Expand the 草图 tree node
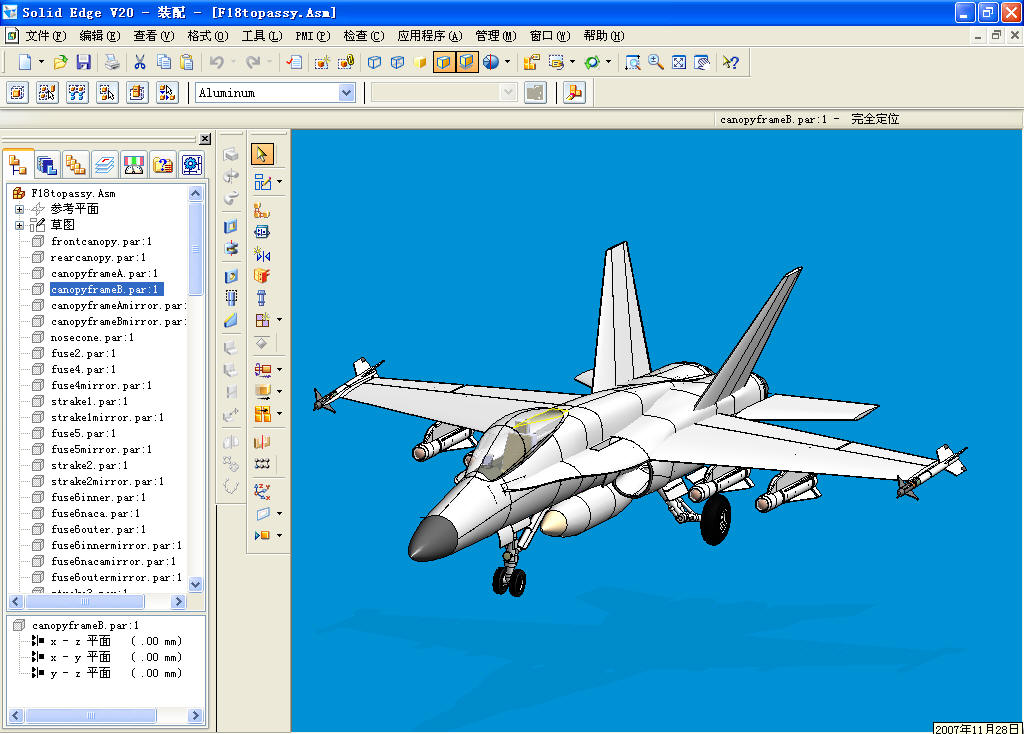 tap(20, 225)
